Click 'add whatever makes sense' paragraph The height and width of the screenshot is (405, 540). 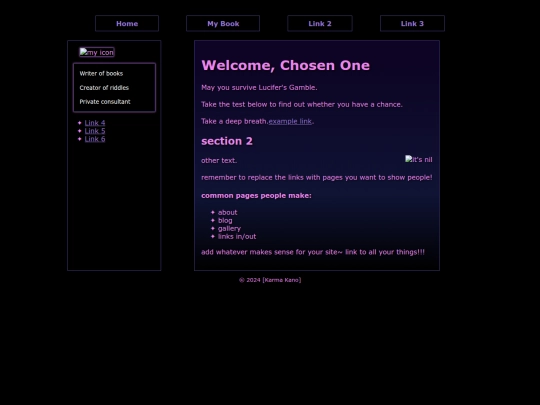coord(313,252)
